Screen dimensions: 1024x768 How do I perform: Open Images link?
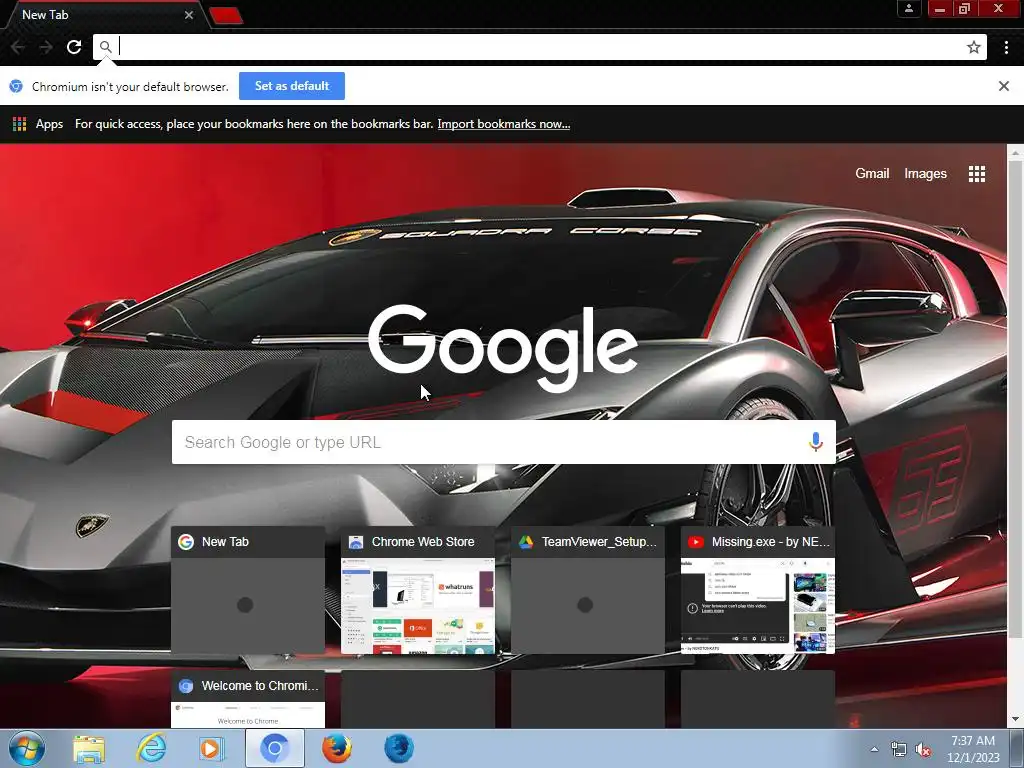[x=925, y=174]
